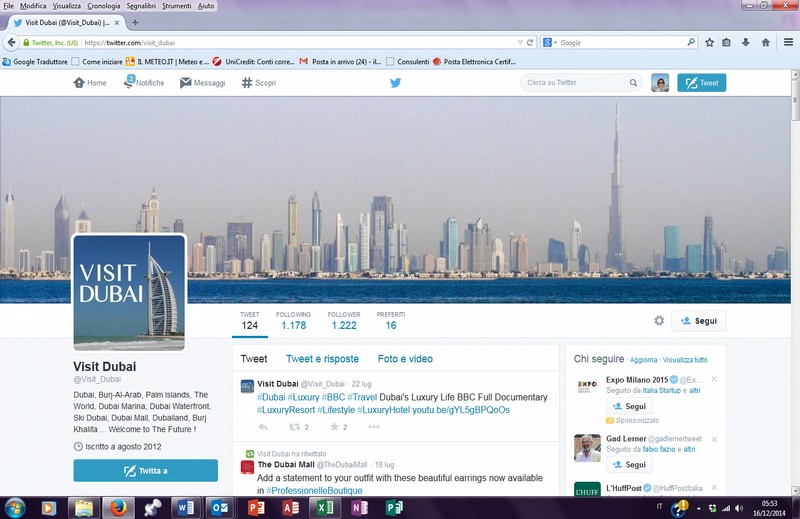Click the reply arrow under Visit Dubai tweet

263,427
